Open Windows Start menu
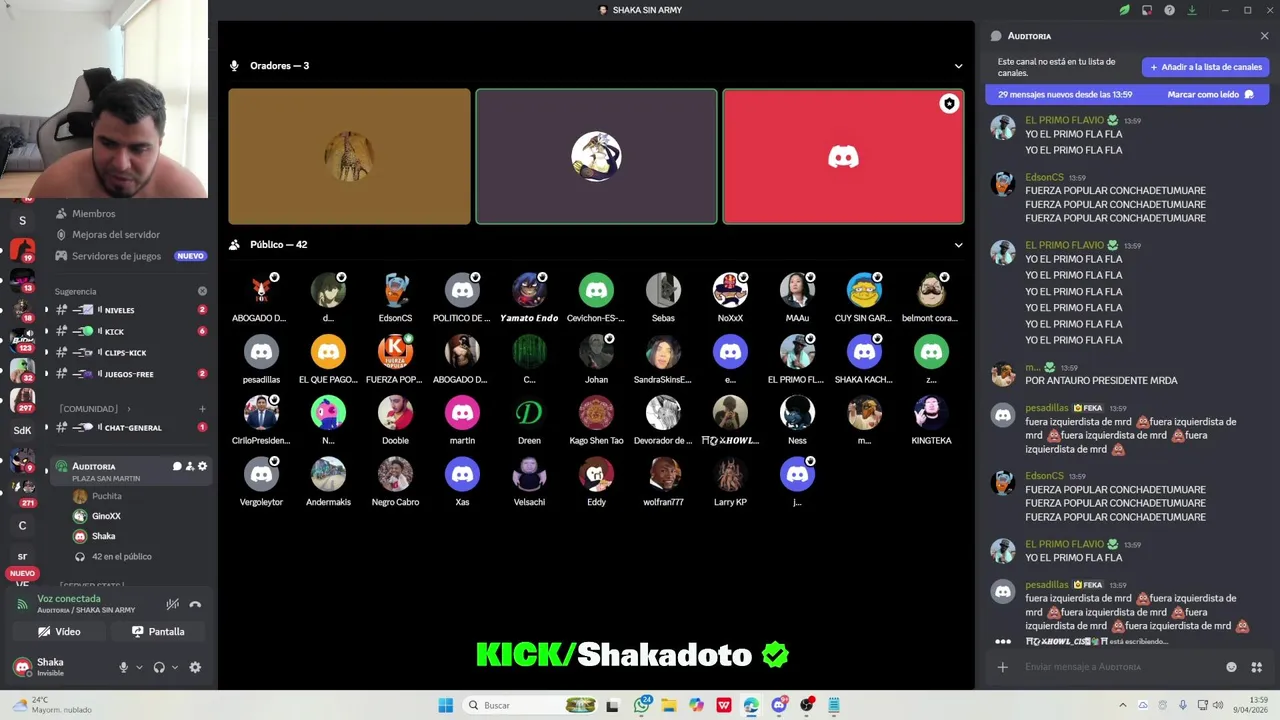The width and height of the screenshot is (1280, 720). click(445, 705)
